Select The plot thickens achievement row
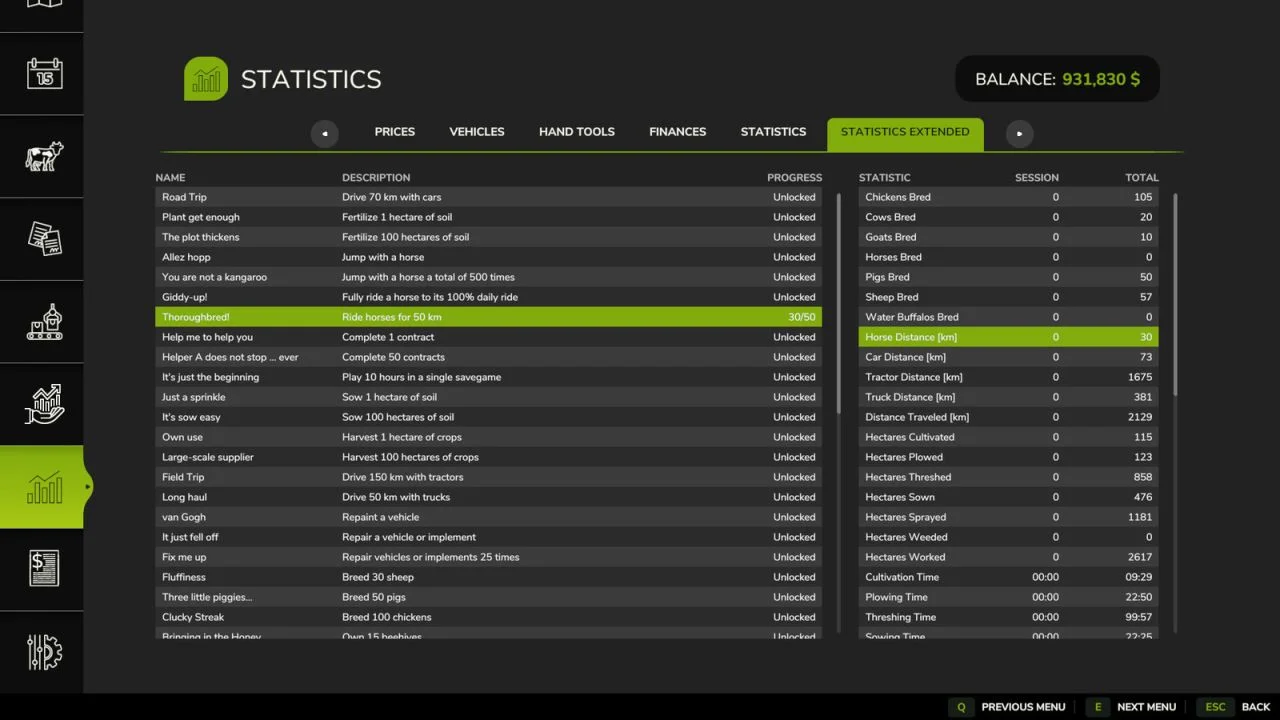The width and height of the screenshot is (1280, 720). [x=488, y=237]
